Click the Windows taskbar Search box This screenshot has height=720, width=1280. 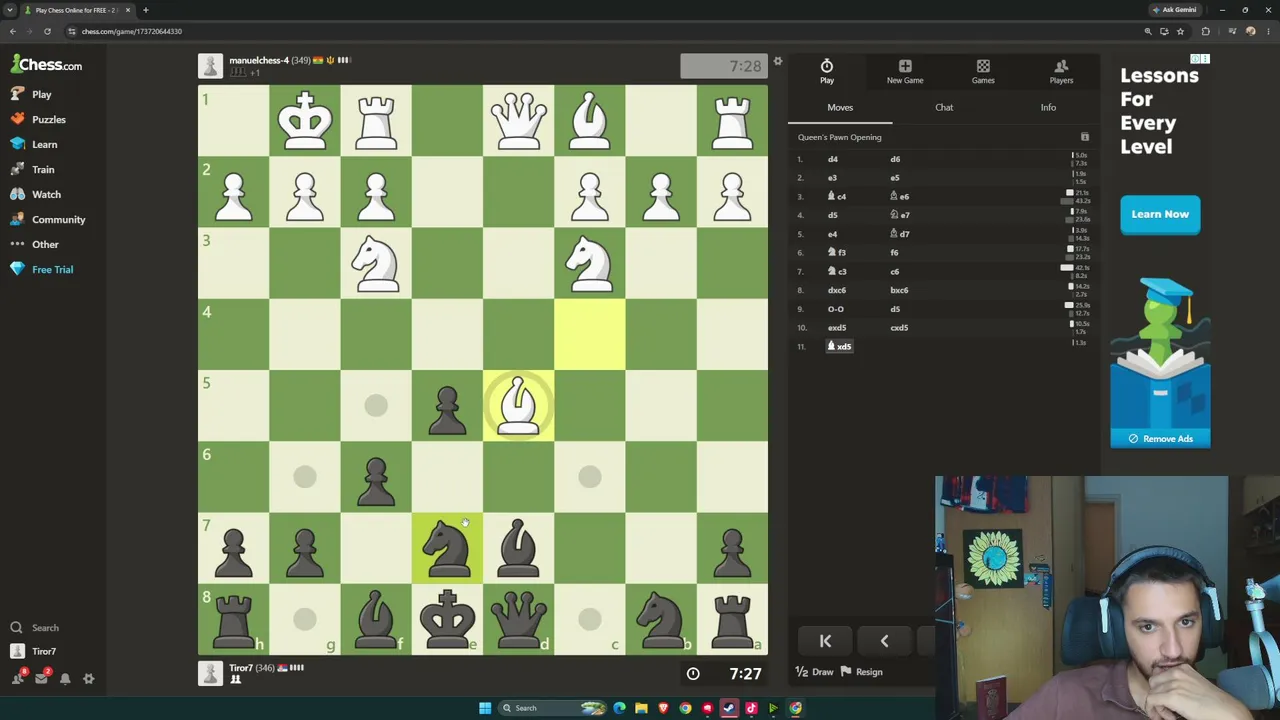(x=553, y=708)
